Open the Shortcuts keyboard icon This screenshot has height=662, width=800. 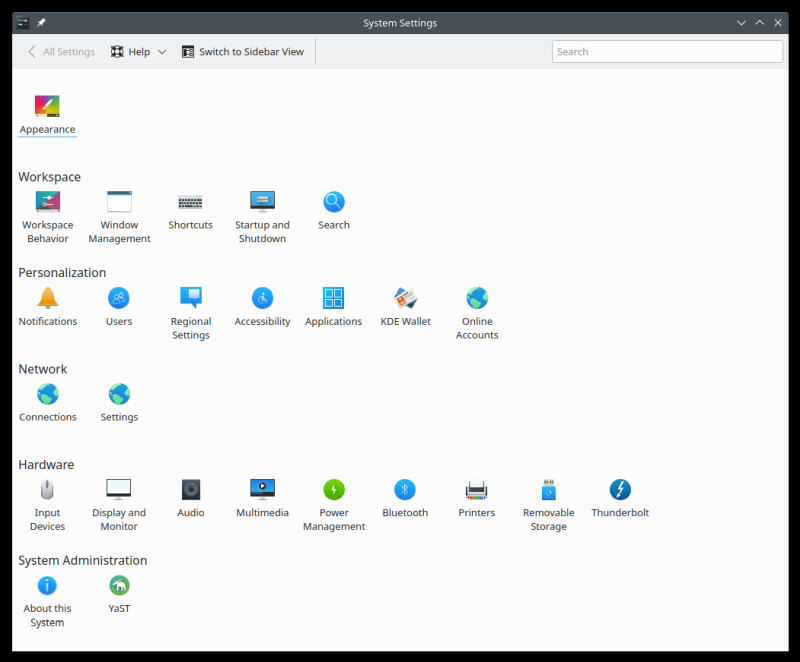click(x=190, y=202)
